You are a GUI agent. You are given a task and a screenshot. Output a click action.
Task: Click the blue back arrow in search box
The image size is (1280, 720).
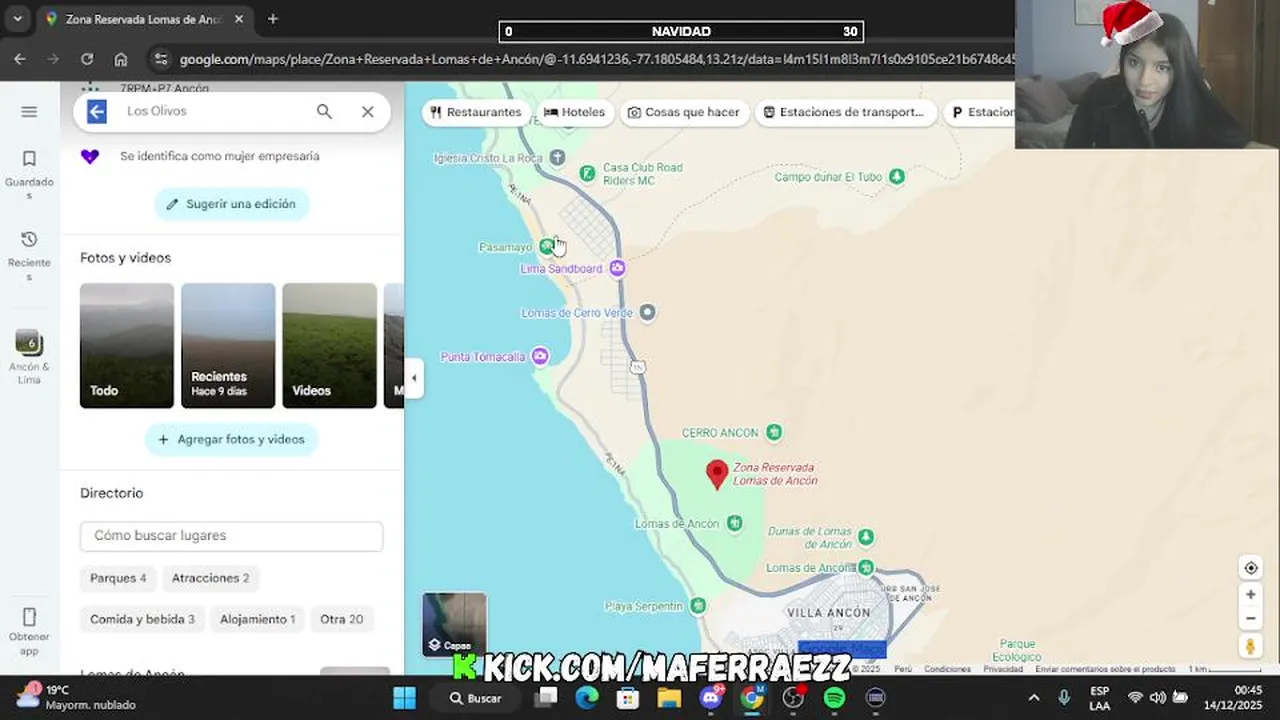coord(97,112)
